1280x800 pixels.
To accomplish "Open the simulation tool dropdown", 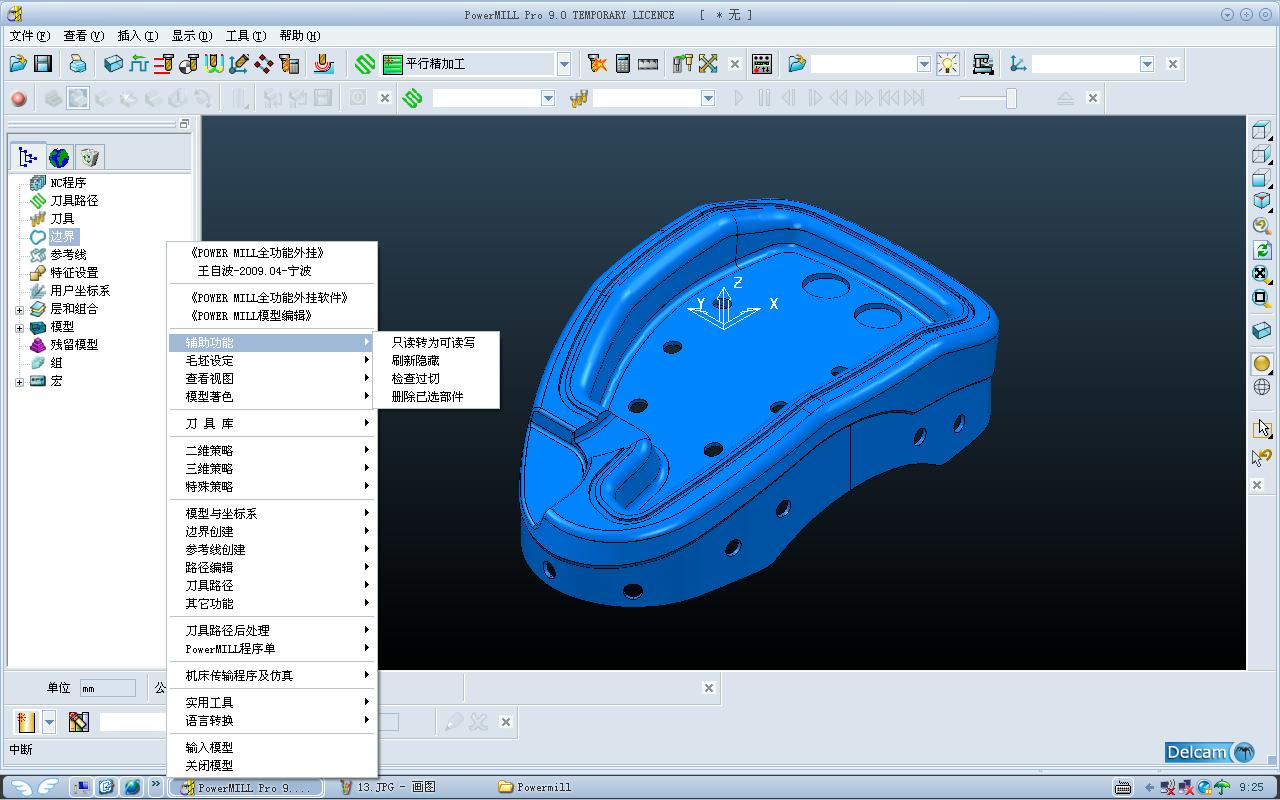I will click(708, 98).
